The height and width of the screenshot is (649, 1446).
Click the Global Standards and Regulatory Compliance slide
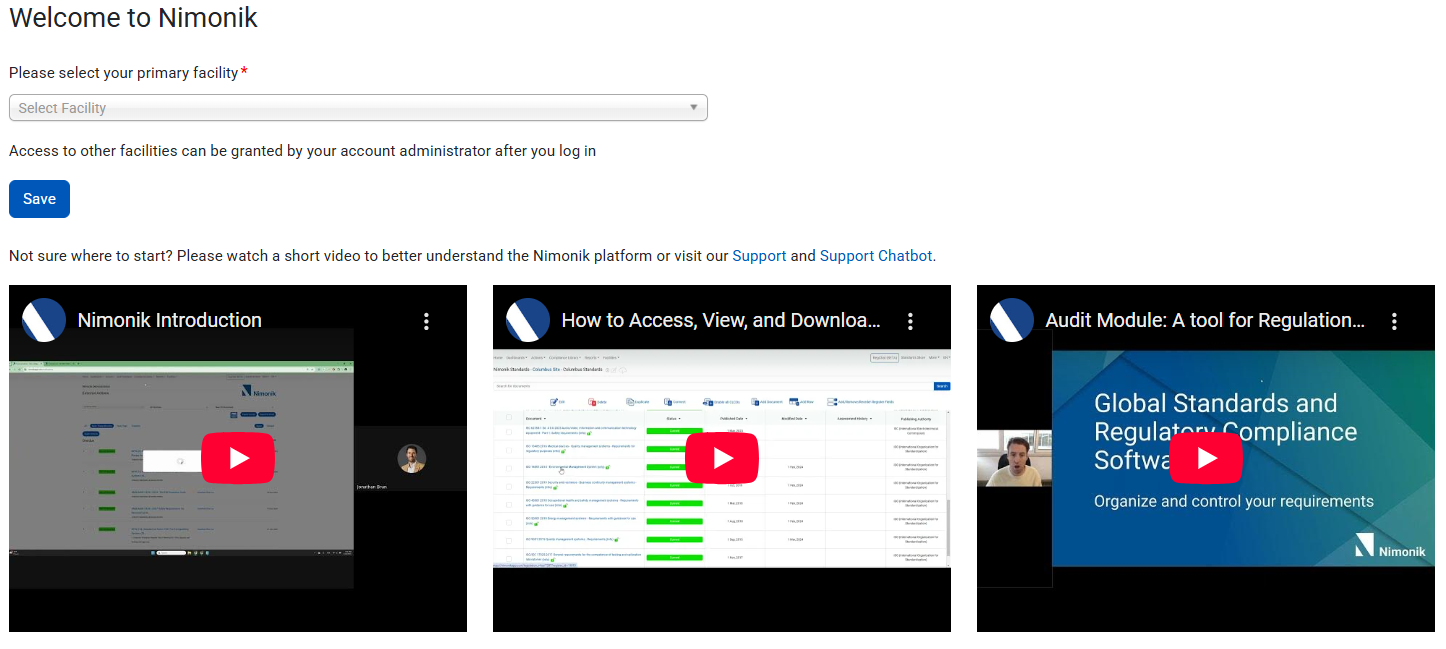pyautogui.click(x=1243, y=458)
